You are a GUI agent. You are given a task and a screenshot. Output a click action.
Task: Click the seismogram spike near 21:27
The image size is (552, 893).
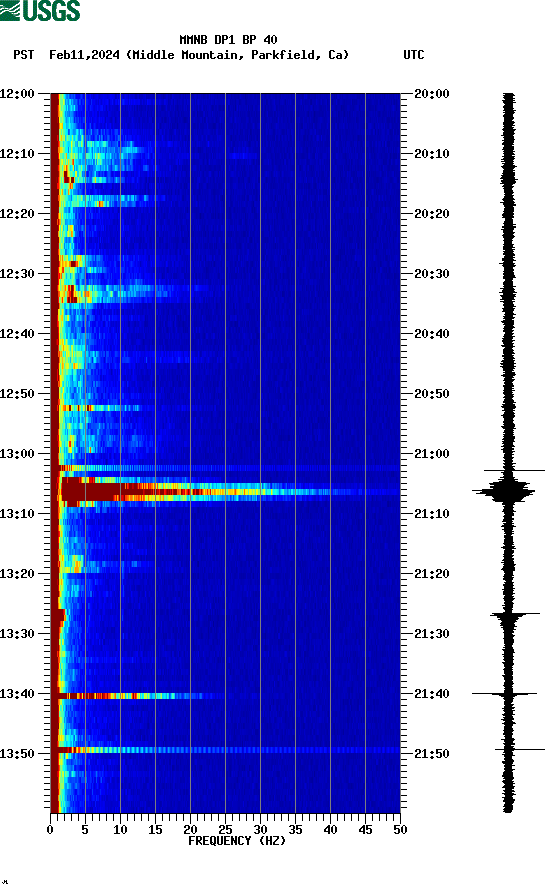coord(514,615)
